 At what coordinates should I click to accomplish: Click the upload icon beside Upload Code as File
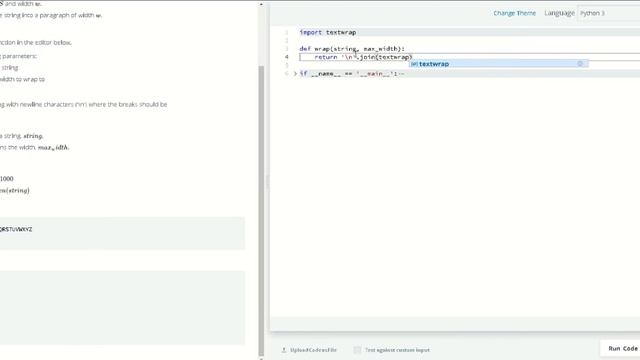click(x=284, y=350)
